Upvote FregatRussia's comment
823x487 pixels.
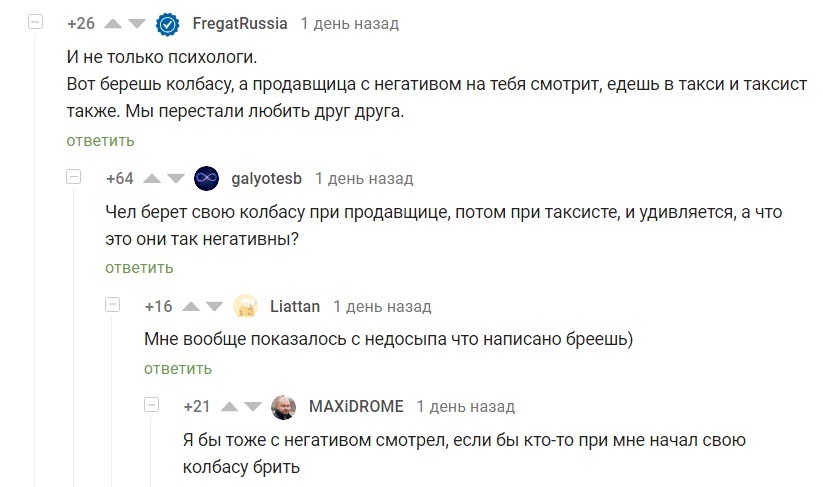point(113,23)
